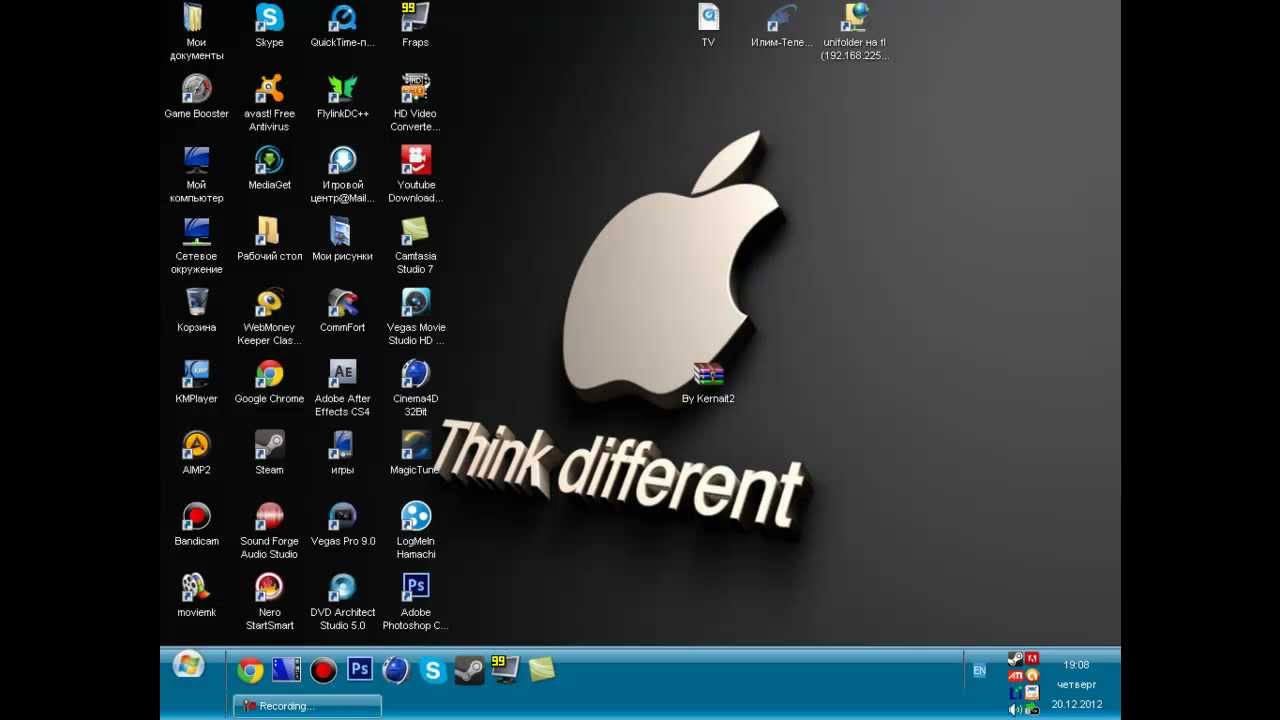Screen dimensions: 1280x720
Task: Open the Мои рисунки folder shortcut
Action: [x=342, y=239]
